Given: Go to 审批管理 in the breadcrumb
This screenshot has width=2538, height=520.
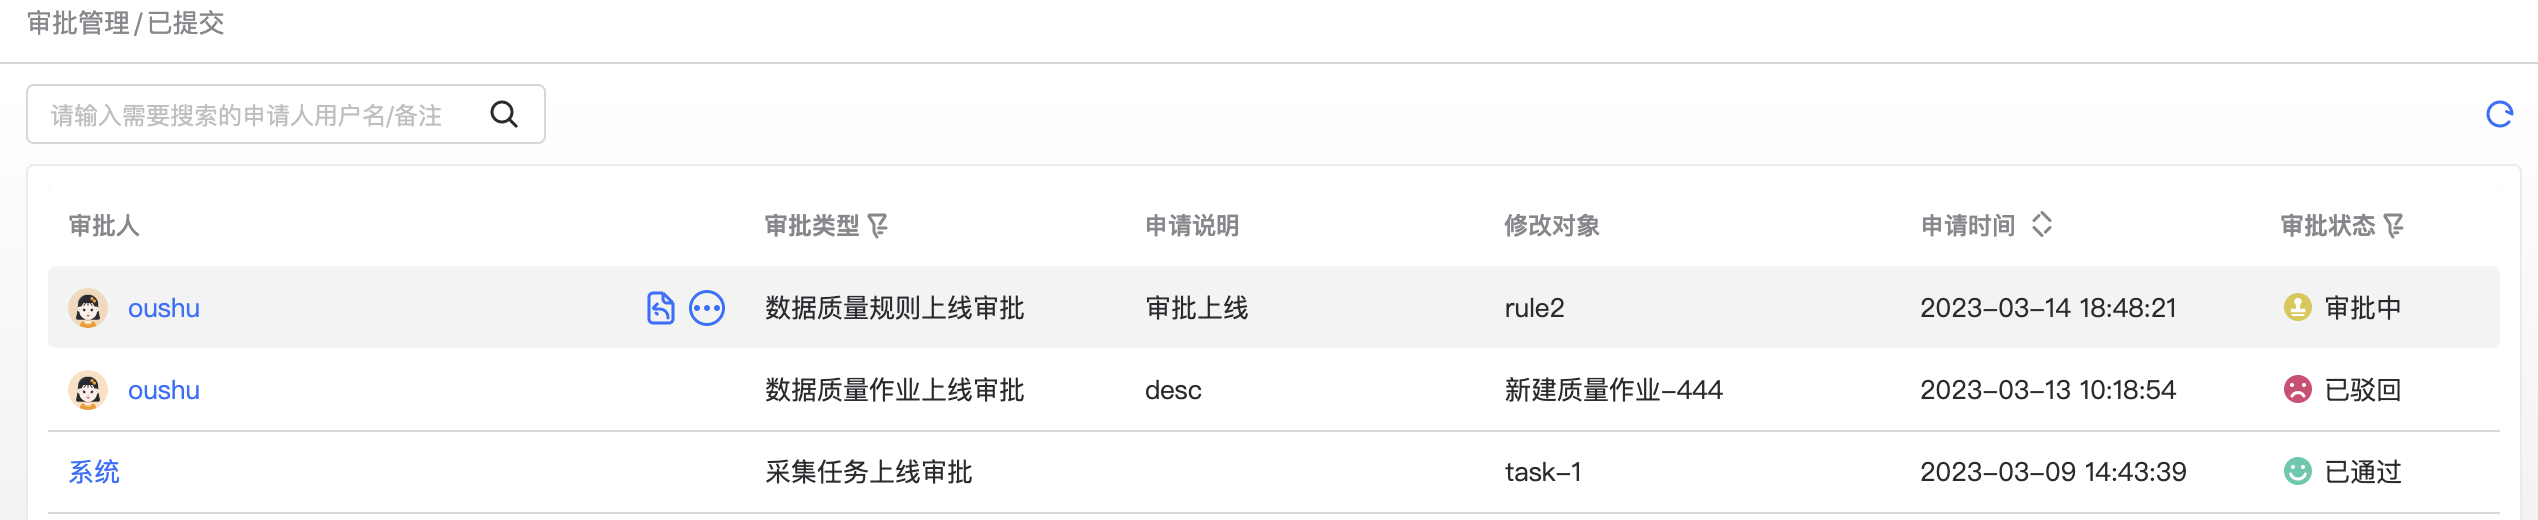Looking at the screenshot, I should point(78,23).
